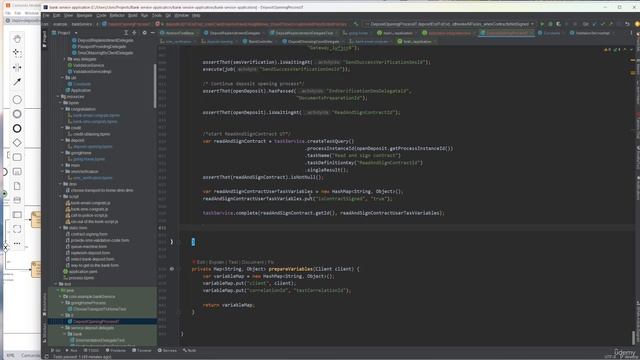The width and height of the screenshot is (640, 360).
Task: Open the File menu in IntelliJ
Action: point(46,16)
